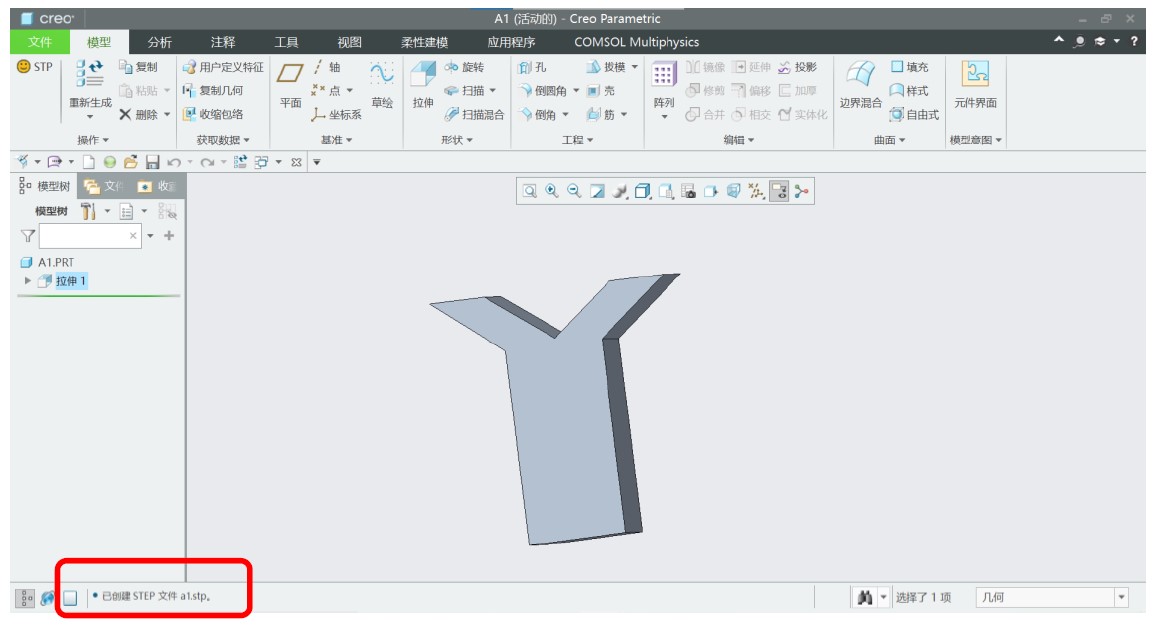Screen dimensions: 1155x627
Task: Switch to the 柔性建模 tab
Action: tap(424, 42)
